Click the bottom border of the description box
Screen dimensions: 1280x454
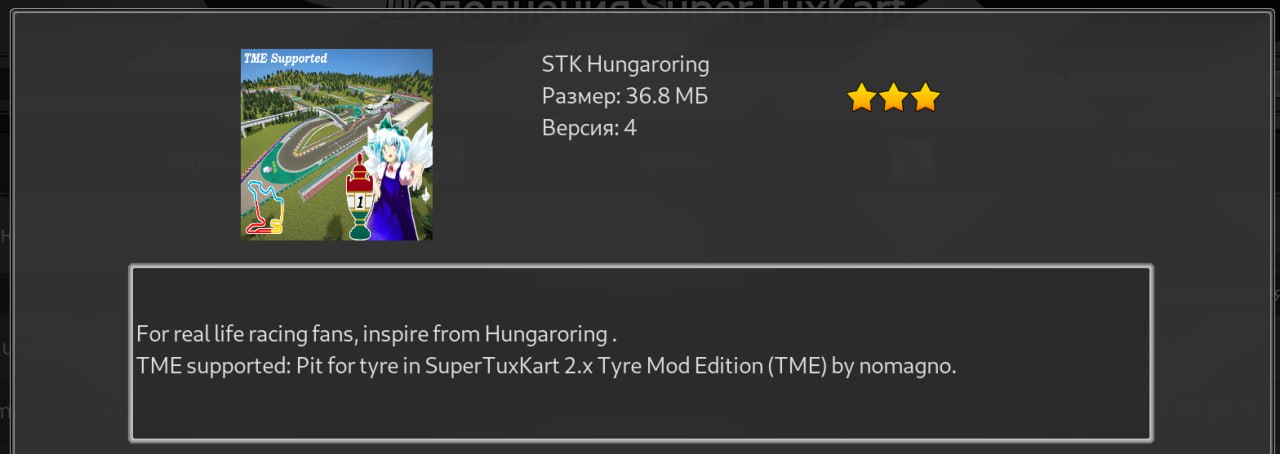tap(641, 439)
